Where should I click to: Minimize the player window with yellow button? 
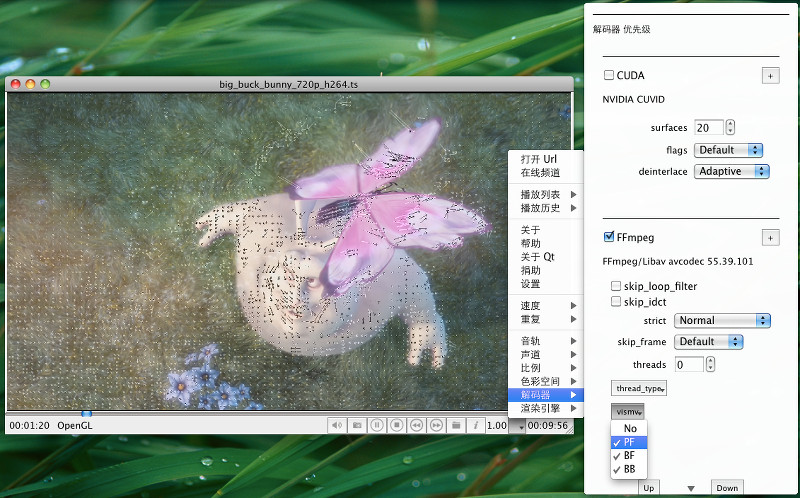[30, 84]
